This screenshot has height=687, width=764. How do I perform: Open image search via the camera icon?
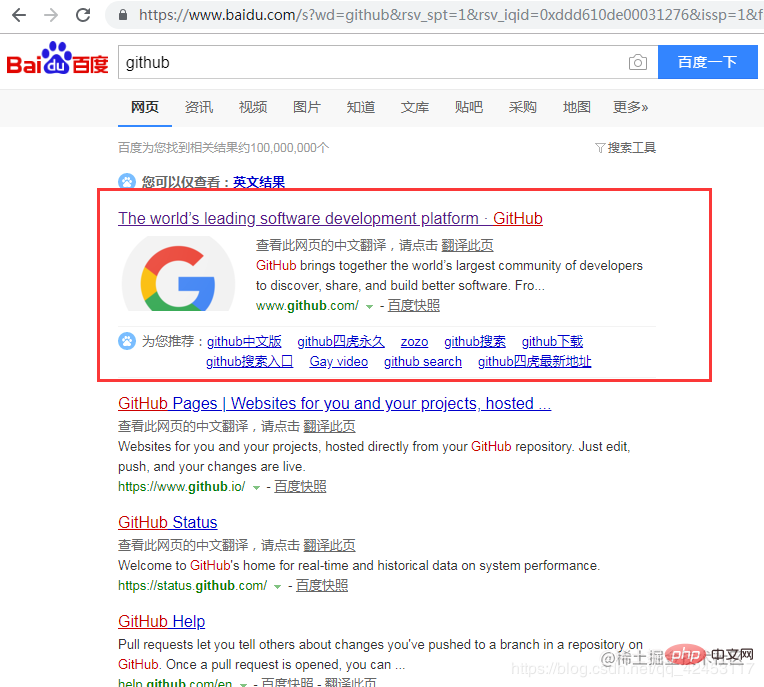[637, 62]
